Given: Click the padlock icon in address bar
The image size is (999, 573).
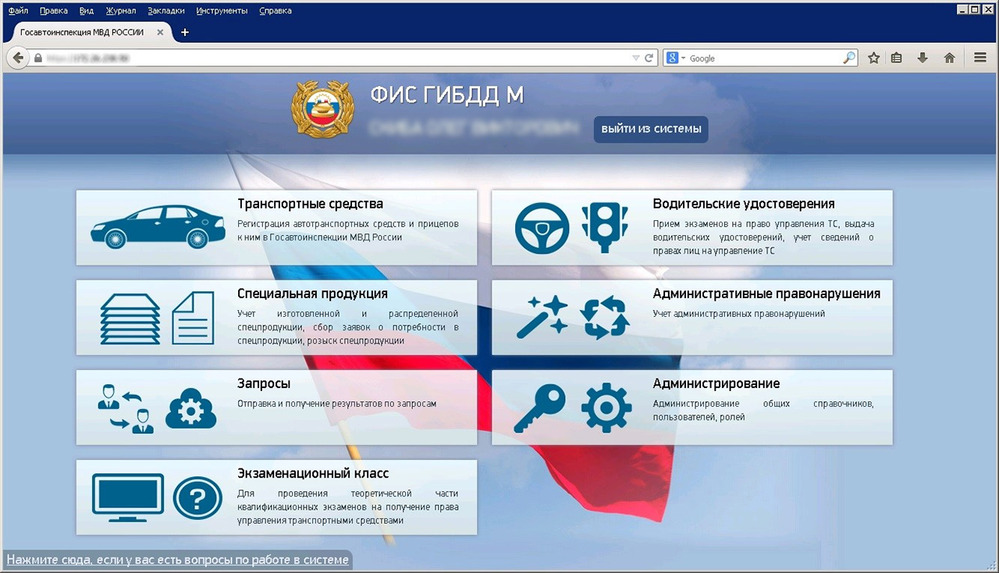Looking at the screenshot, I should click(38, 58).
